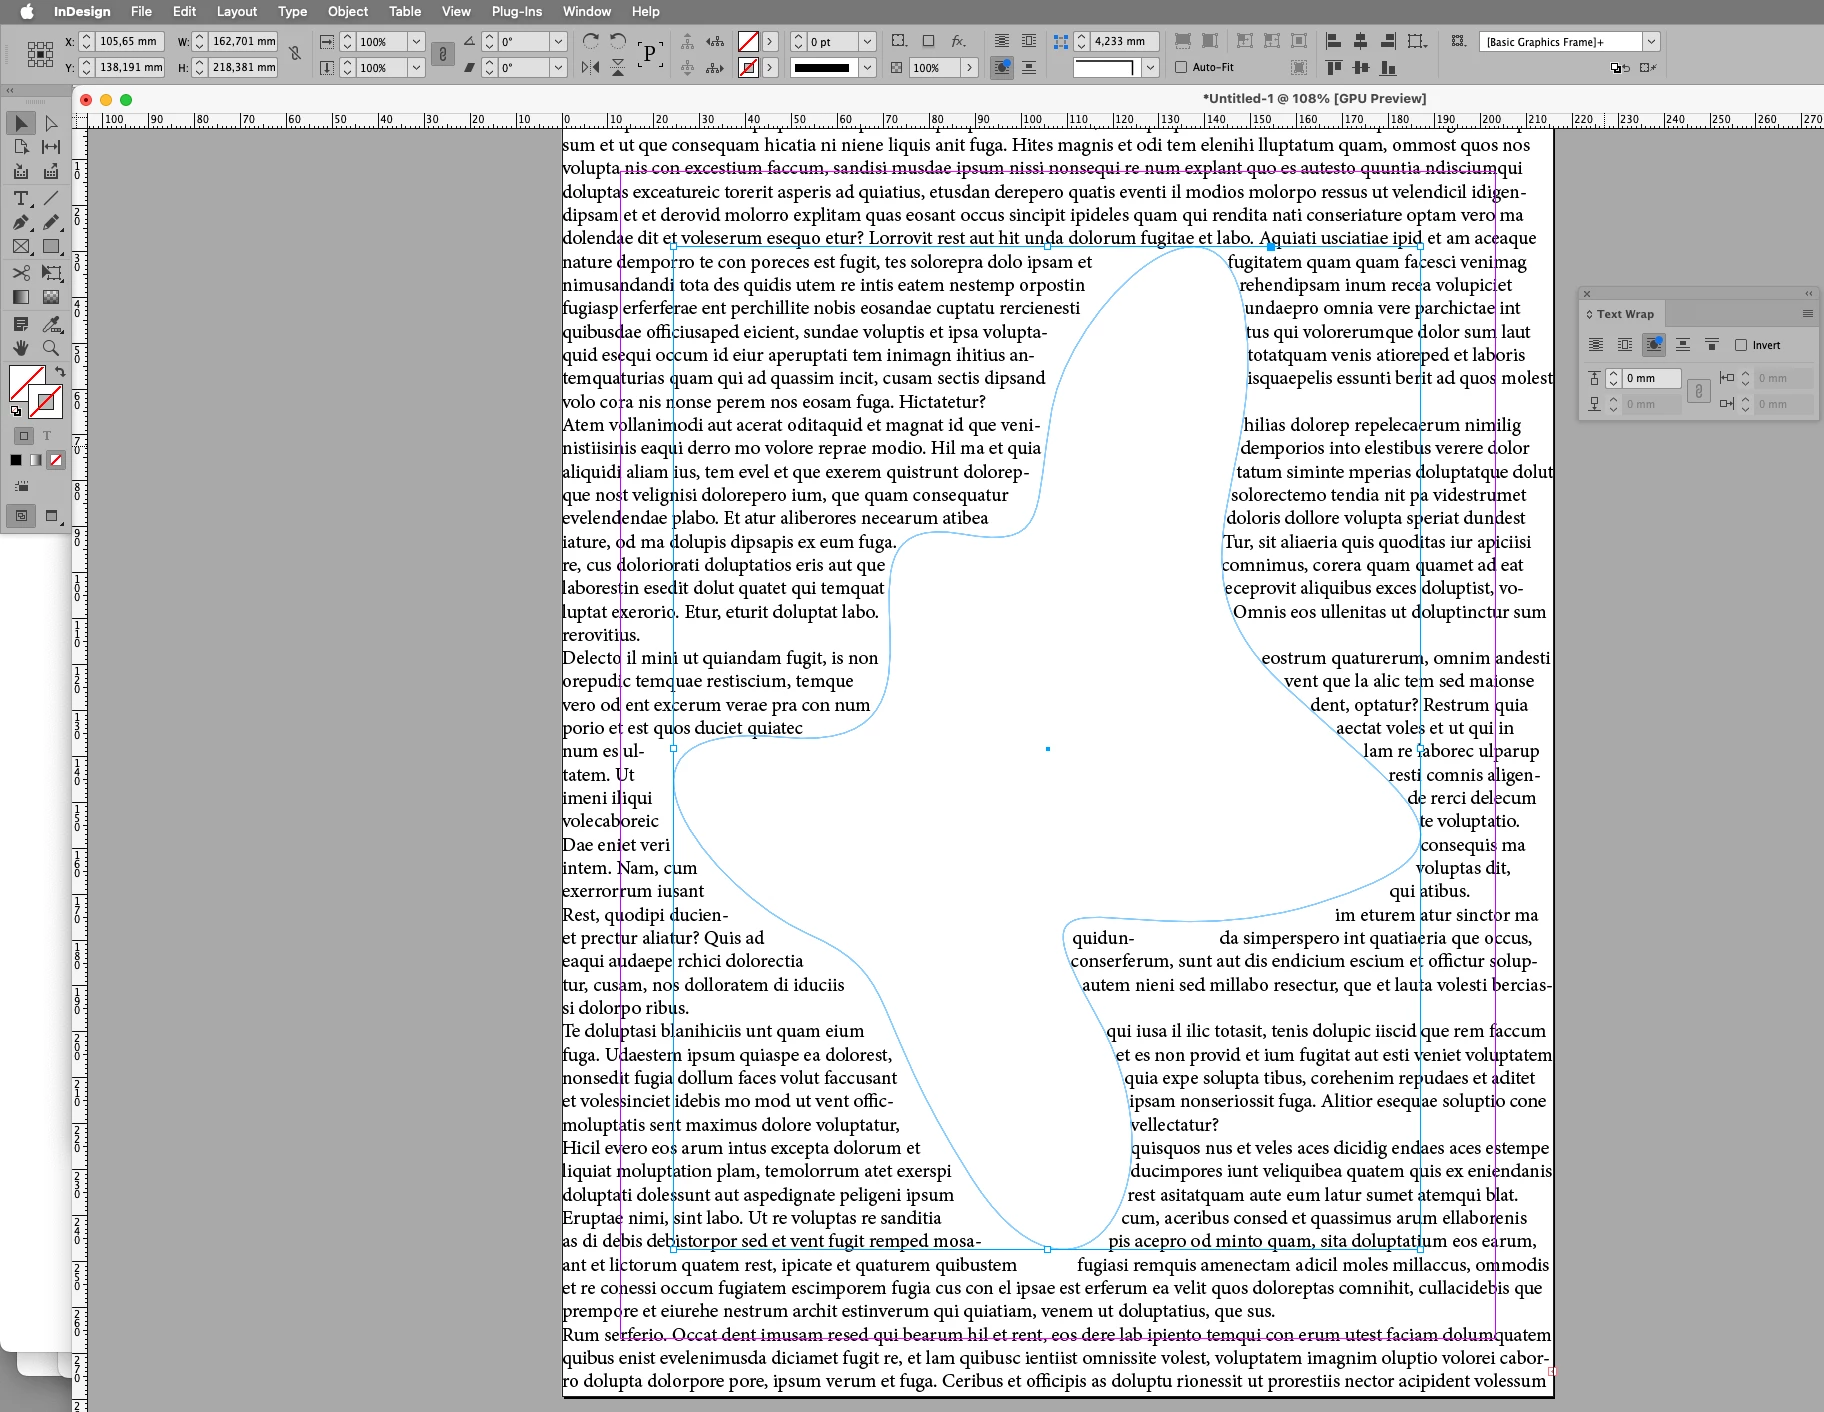1824x1412 pixels.
Task: Click align left edges icon
Action: 1333,41
